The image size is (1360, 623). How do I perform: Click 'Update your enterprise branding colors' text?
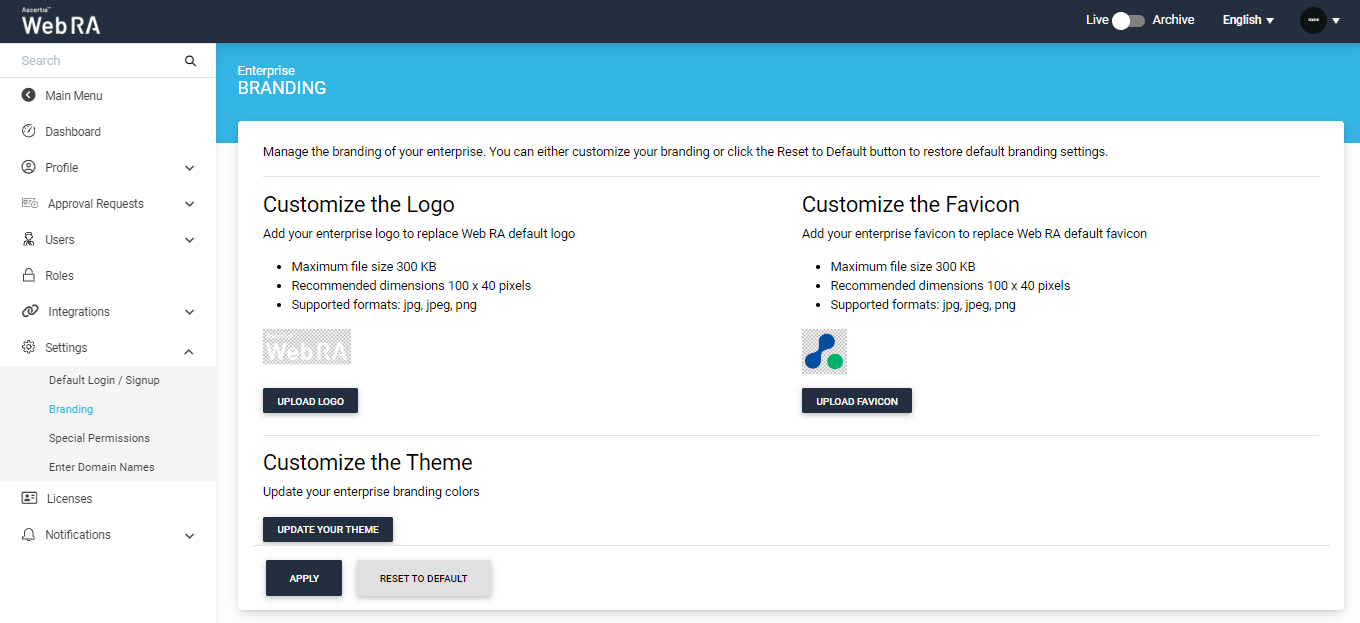371,492
